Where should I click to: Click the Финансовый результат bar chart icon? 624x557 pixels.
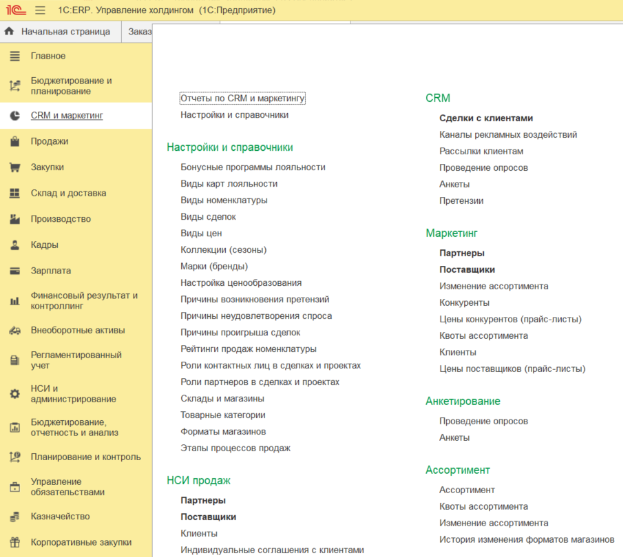point(15,301)
